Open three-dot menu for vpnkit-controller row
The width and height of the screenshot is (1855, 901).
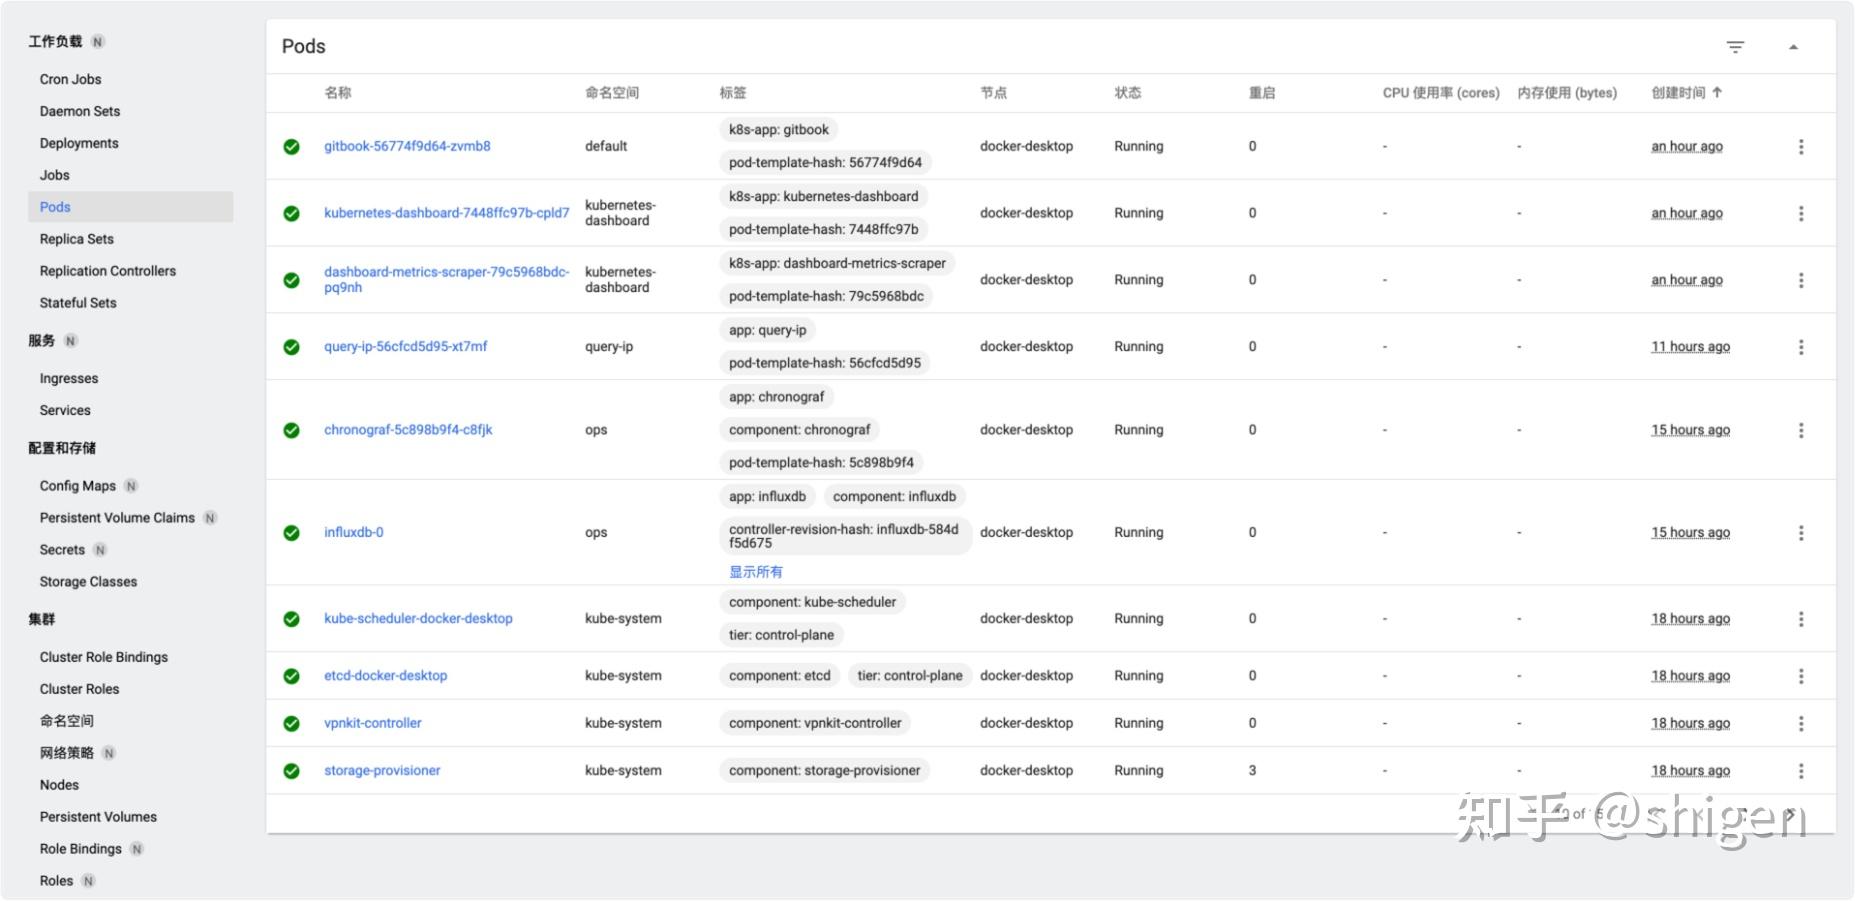(1800, 723)
